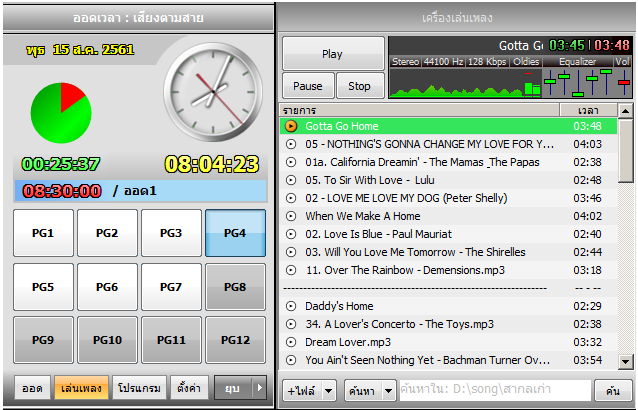Switch to the เล่นเพลง tab
The width and height of the screenshot is (638, 410).
point(81,388)
